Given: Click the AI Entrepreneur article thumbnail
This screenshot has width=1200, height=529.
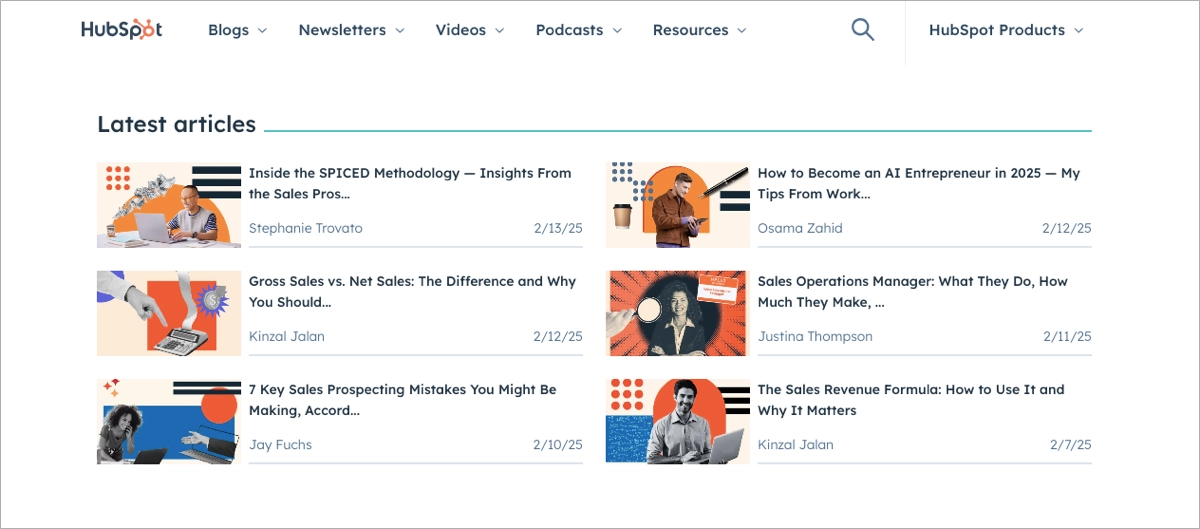Looking at the screenshot, I should (x=677, y=205).
